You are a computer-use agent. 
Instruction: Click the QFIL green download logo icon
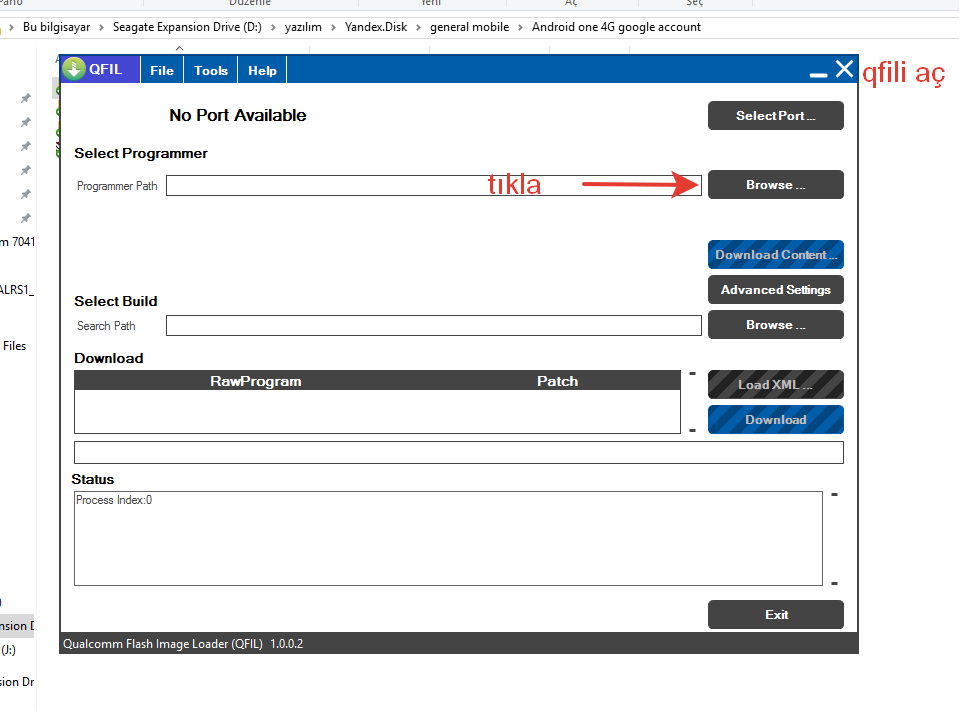coord(74,69)
